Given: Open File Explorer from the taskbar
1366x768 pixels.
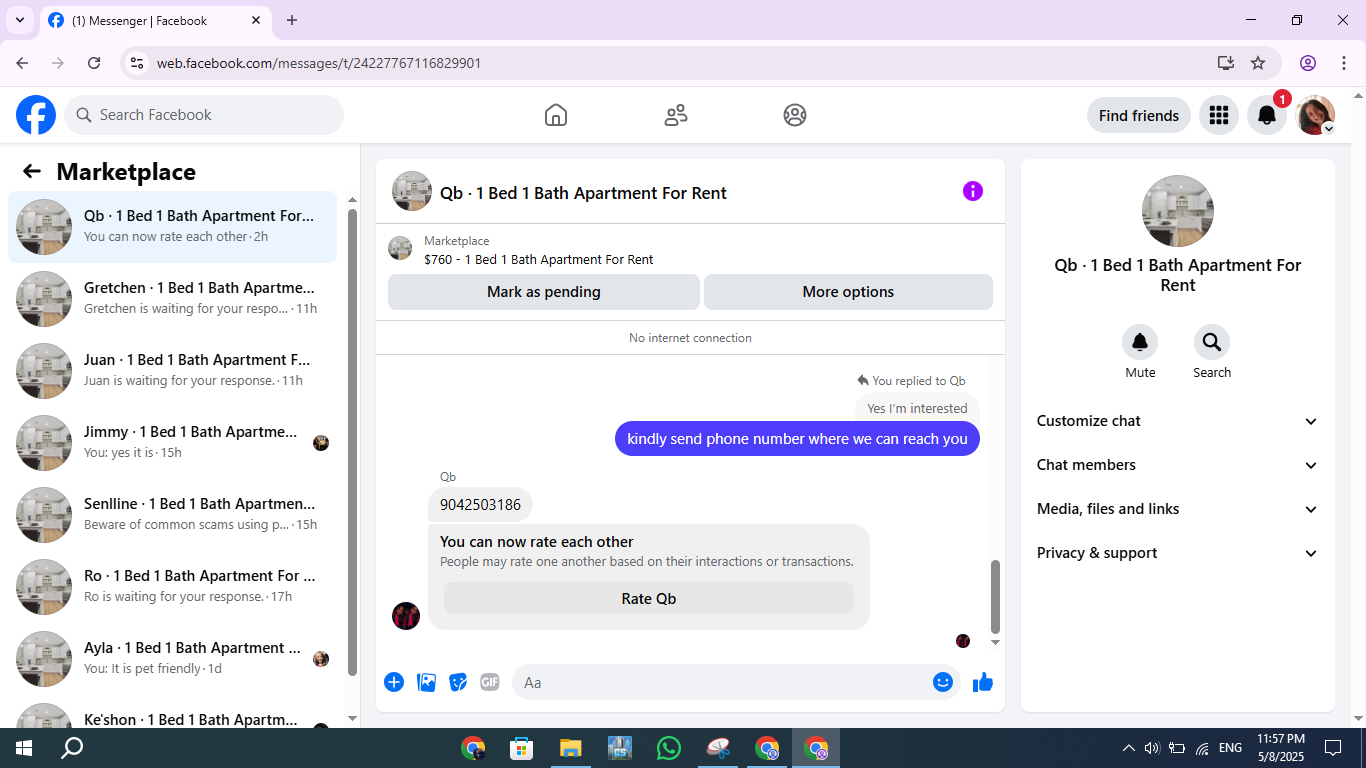Looking at the screenshot, I should 571,748.
